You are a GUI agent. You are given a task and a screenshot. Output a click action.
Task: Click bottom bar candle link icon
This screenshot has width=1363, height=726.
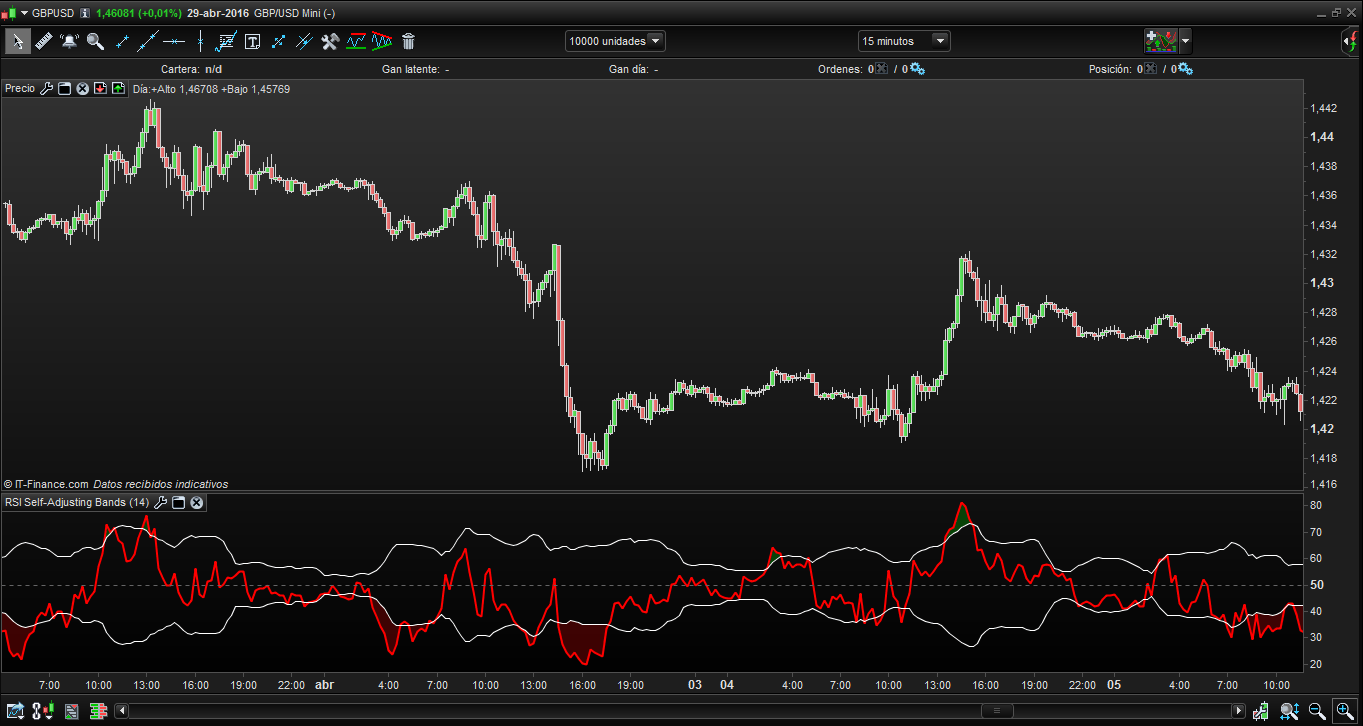(x=43, y=711)
